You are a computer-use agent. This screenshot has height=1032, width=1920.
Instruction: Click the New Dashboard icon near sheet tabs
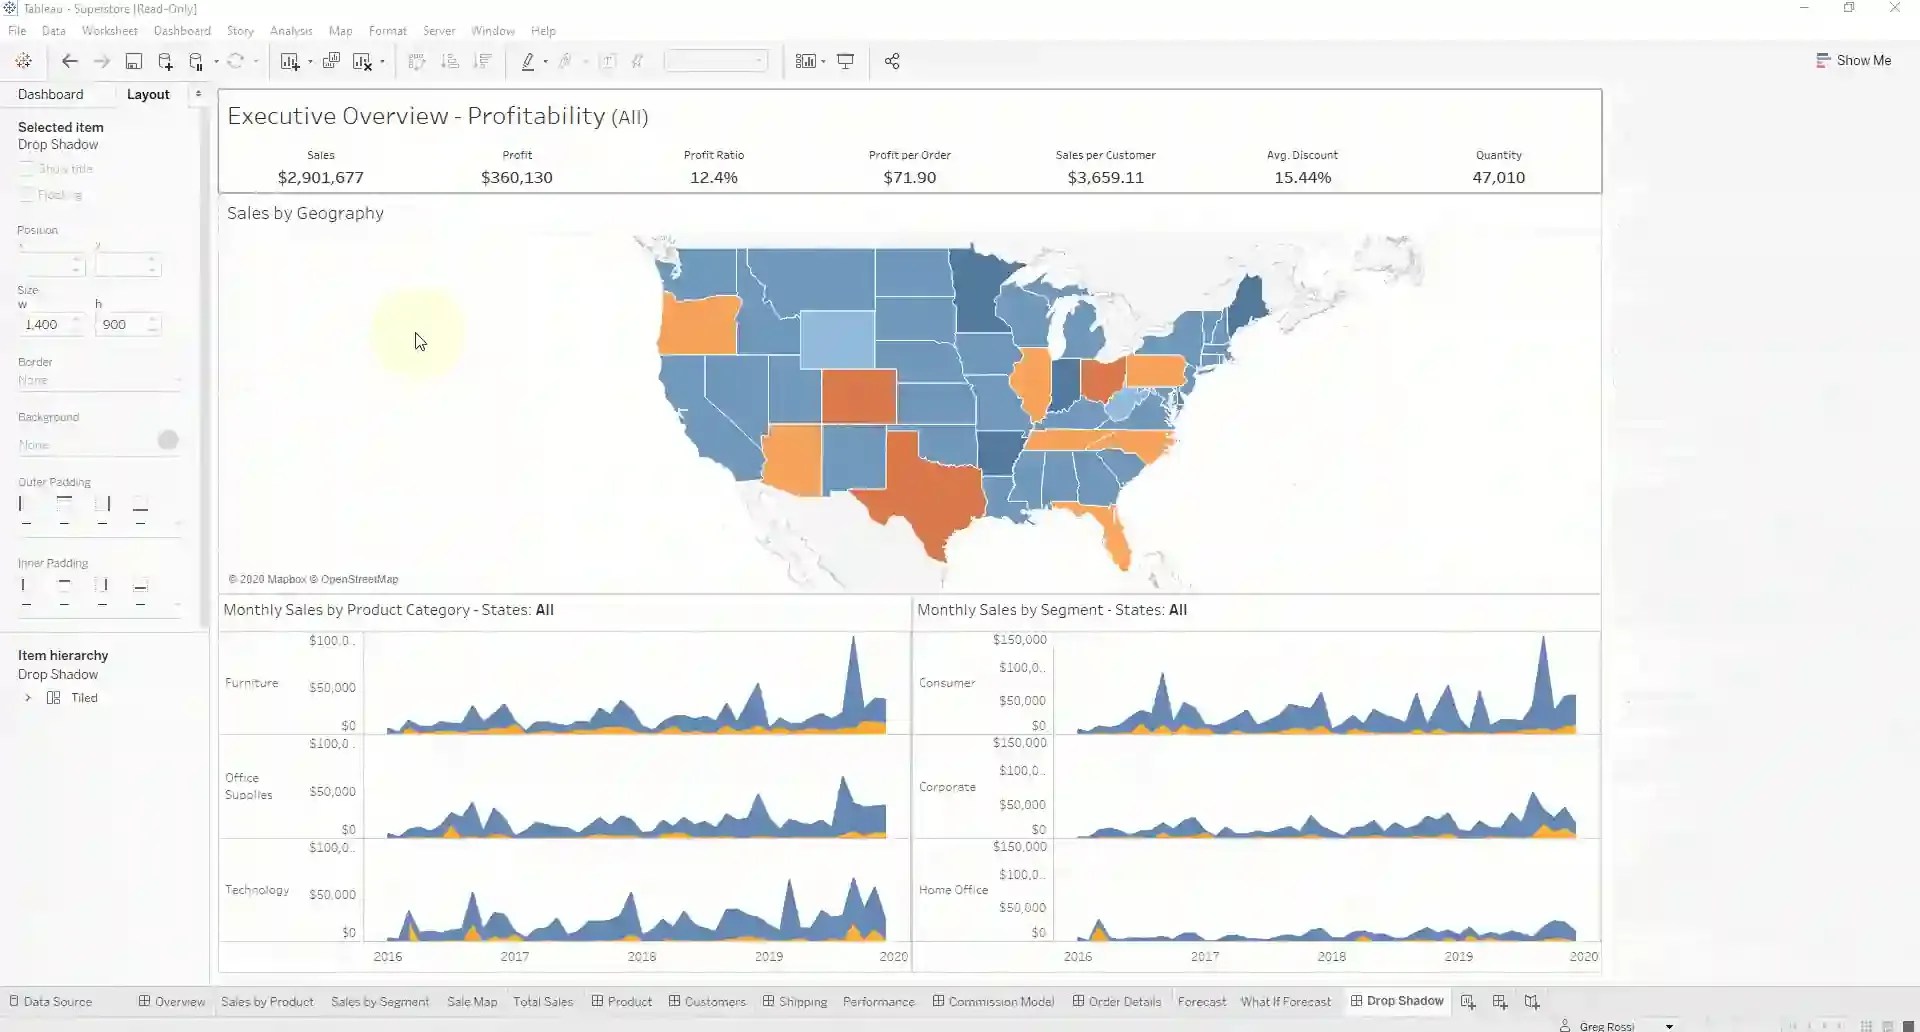1499,1002
